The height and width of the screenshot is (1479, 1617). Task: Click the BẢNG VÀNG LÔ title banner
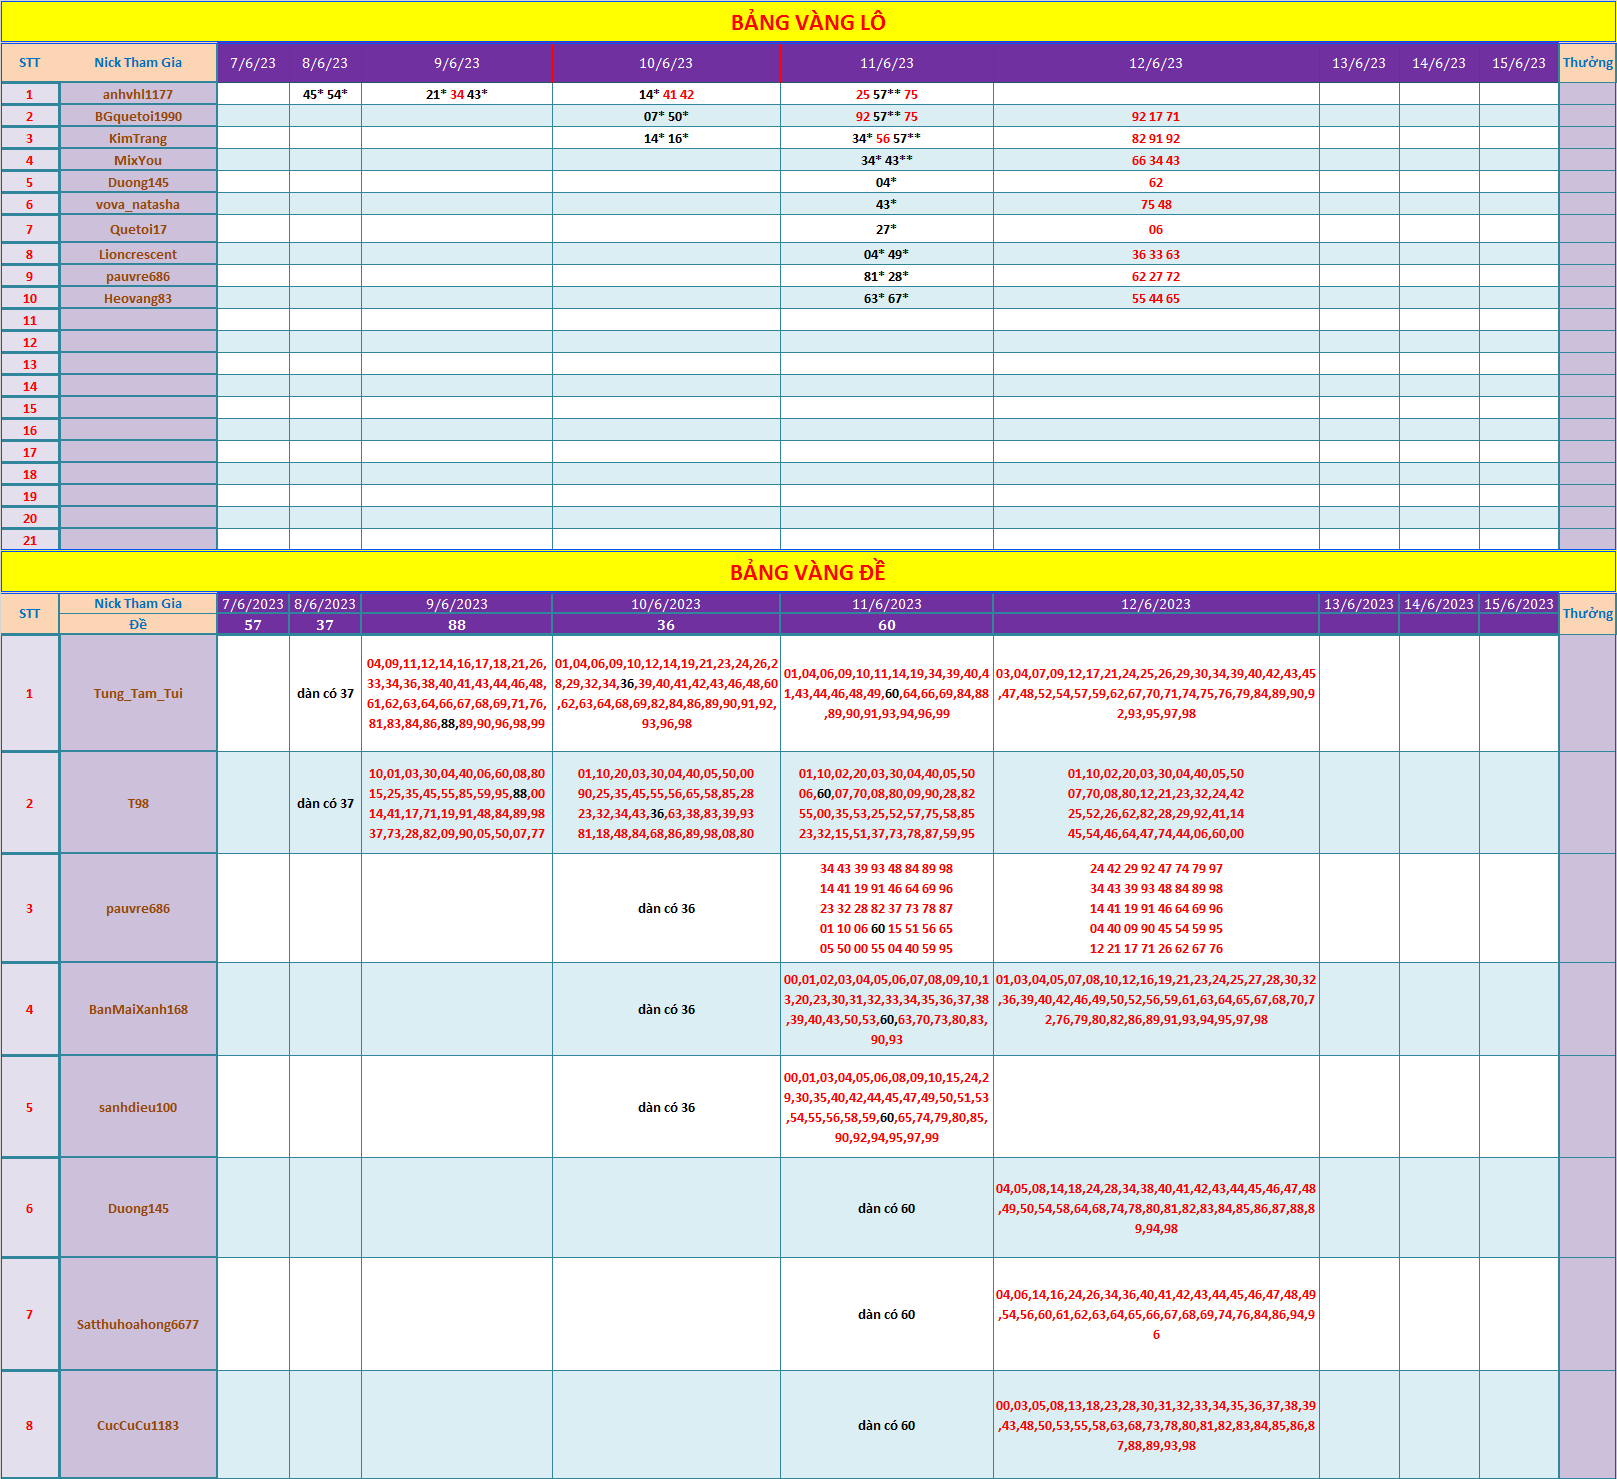808,22
